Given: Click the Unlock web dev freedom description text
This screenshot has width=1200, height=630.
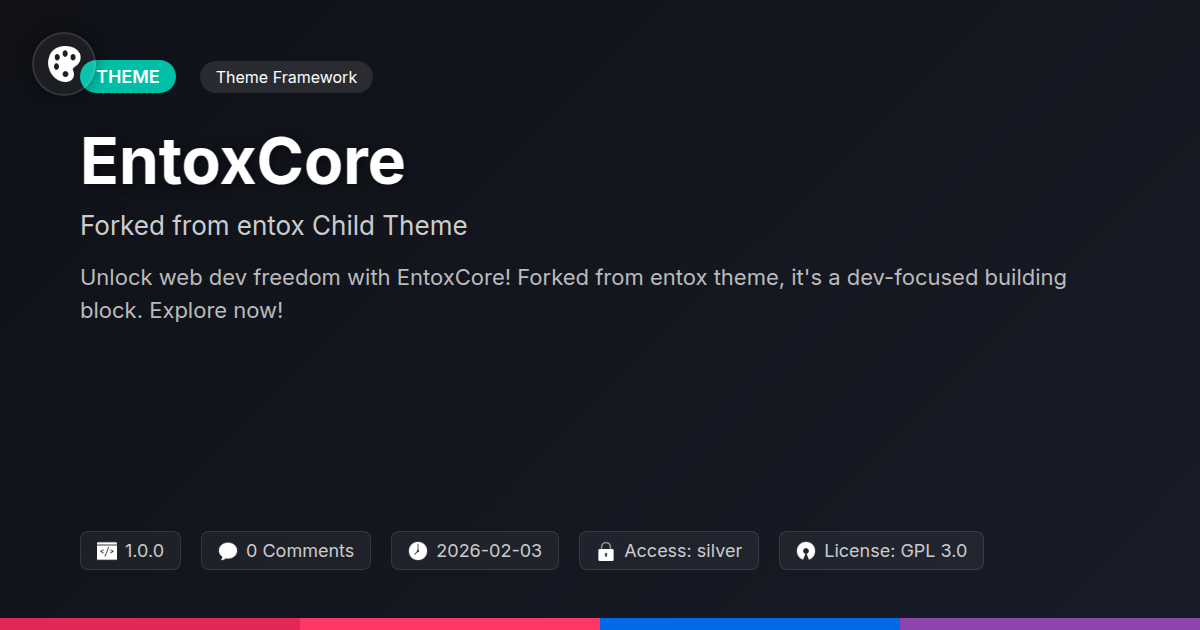Looking at the screenshot, I should point(573,294).
